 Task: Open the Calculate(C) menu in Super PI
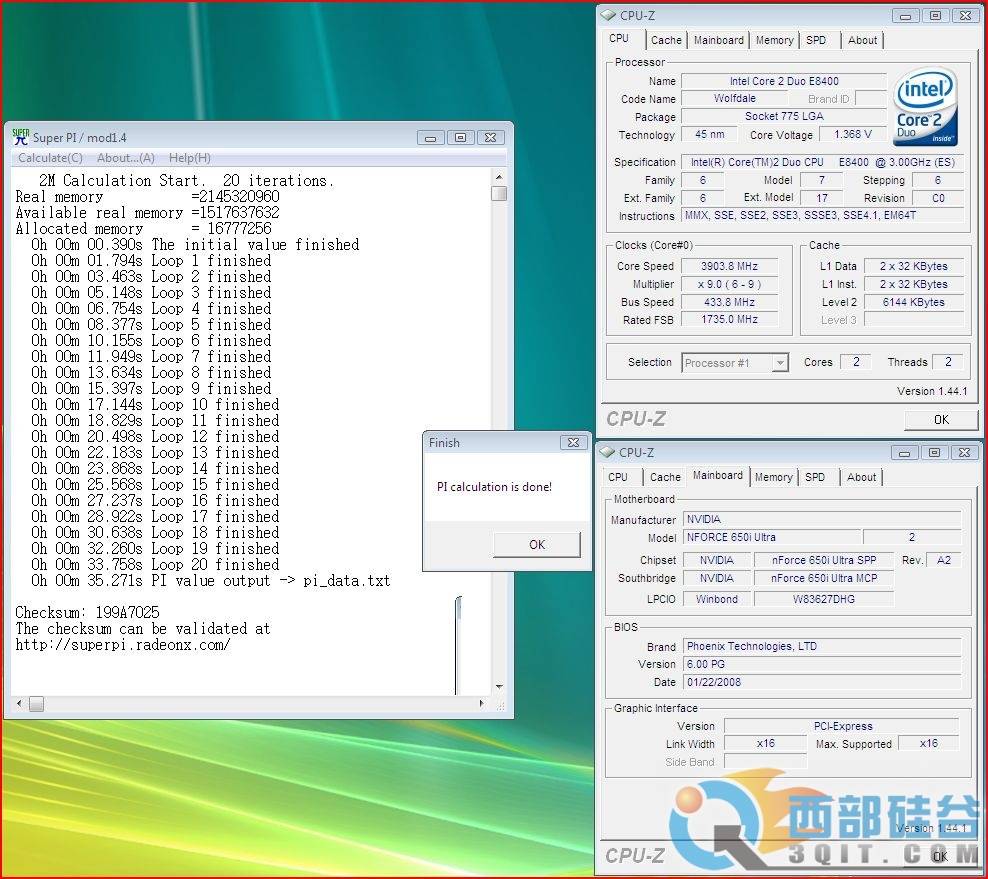point(50,158)
